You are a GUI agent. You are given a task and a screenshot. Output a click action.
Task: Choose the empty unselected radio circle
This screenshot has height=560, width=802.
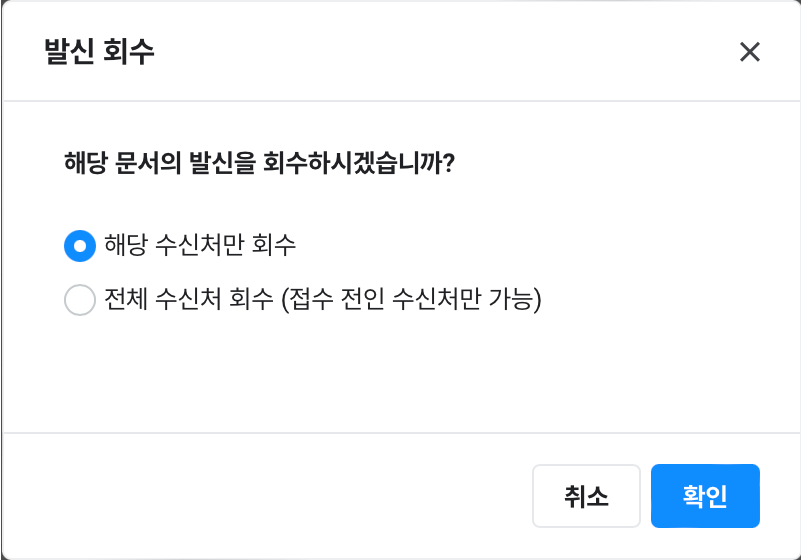click(80, 300)
